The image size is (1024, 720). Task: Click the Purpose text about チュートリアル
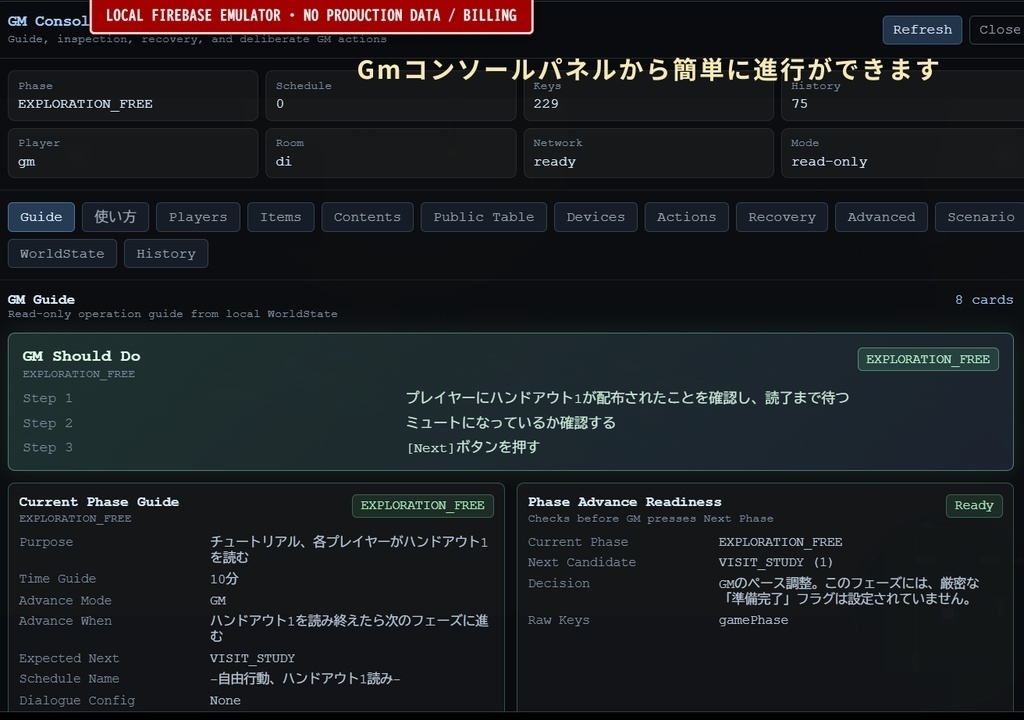[x=349, y=549]
